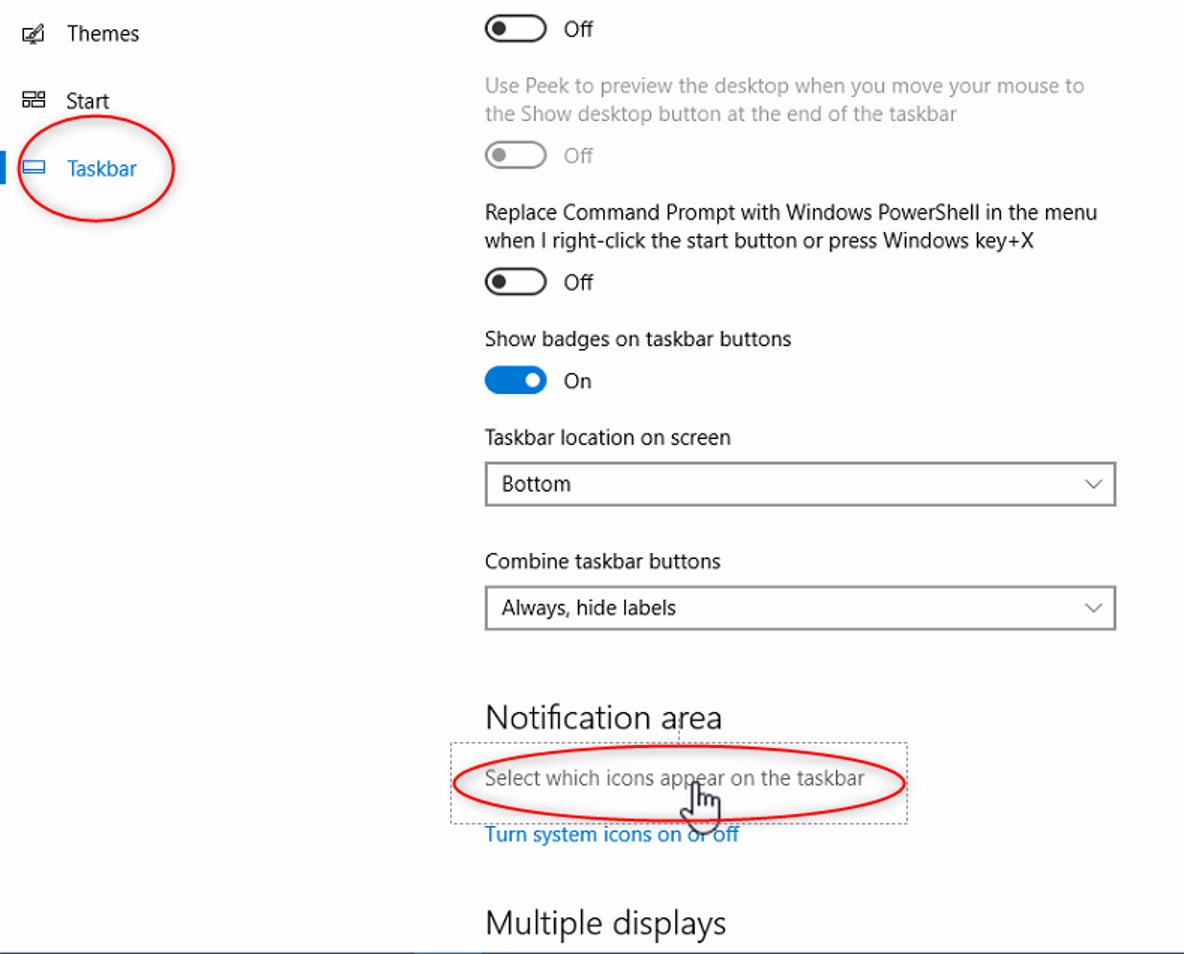Click chevron next to Always, hide labels
Image resolution: width=1184 pixels, height=954 pixels.
tap(1093, 608)
